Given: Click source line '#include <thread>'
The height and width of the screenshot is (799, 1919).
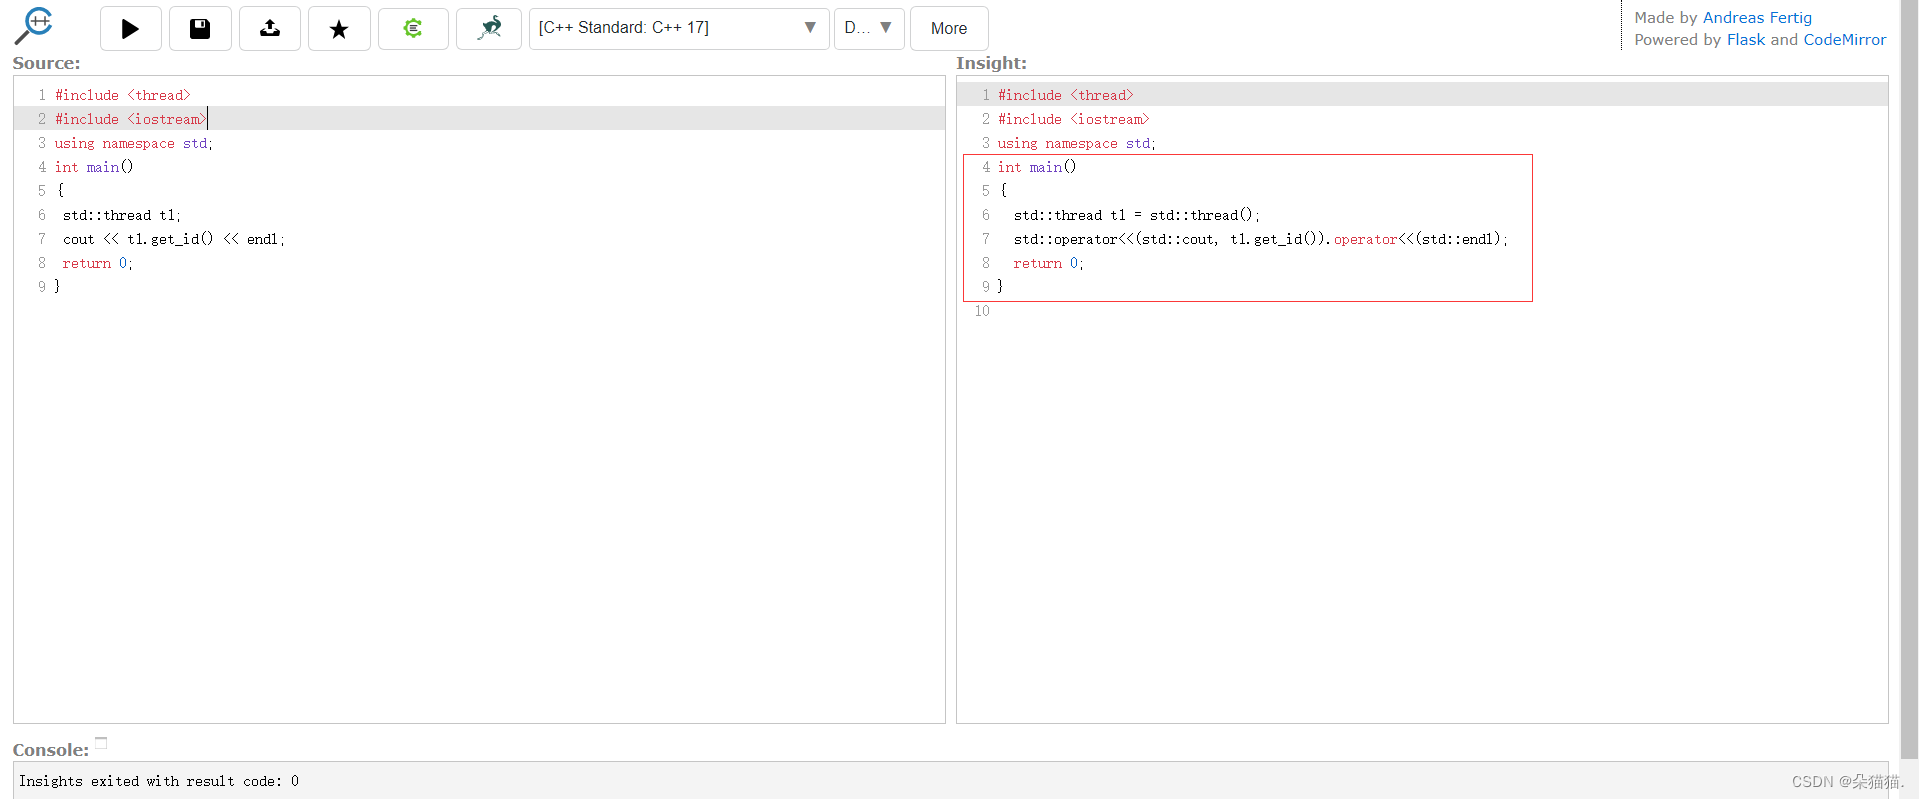Looking at the screenshot, I should [122, 95].
